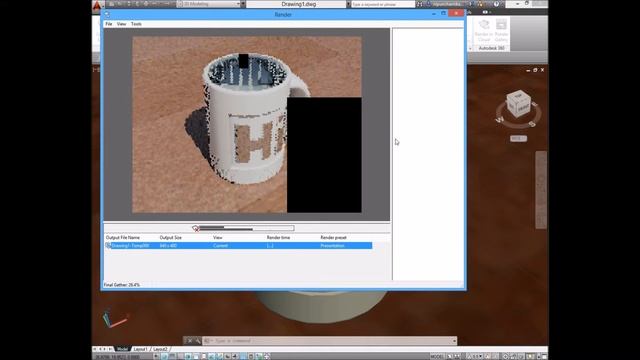Click the keyword search input field

pos(382,4)
